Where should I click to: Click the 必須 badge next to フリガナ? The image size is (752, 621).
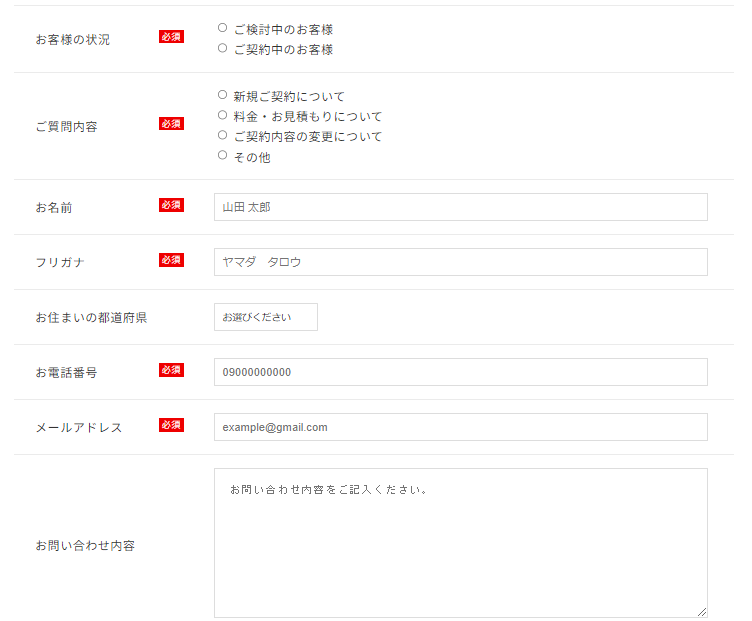coord(171,260)
